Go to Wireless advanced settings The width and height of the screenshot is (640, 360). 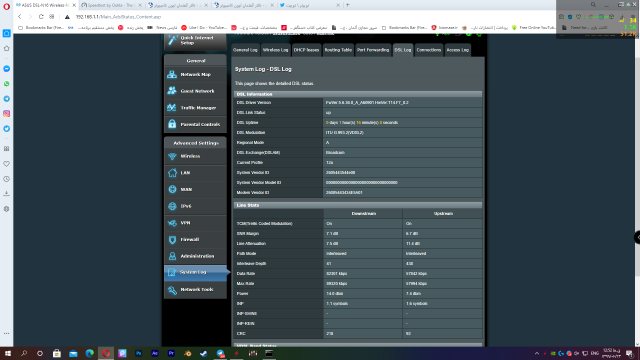195,156
